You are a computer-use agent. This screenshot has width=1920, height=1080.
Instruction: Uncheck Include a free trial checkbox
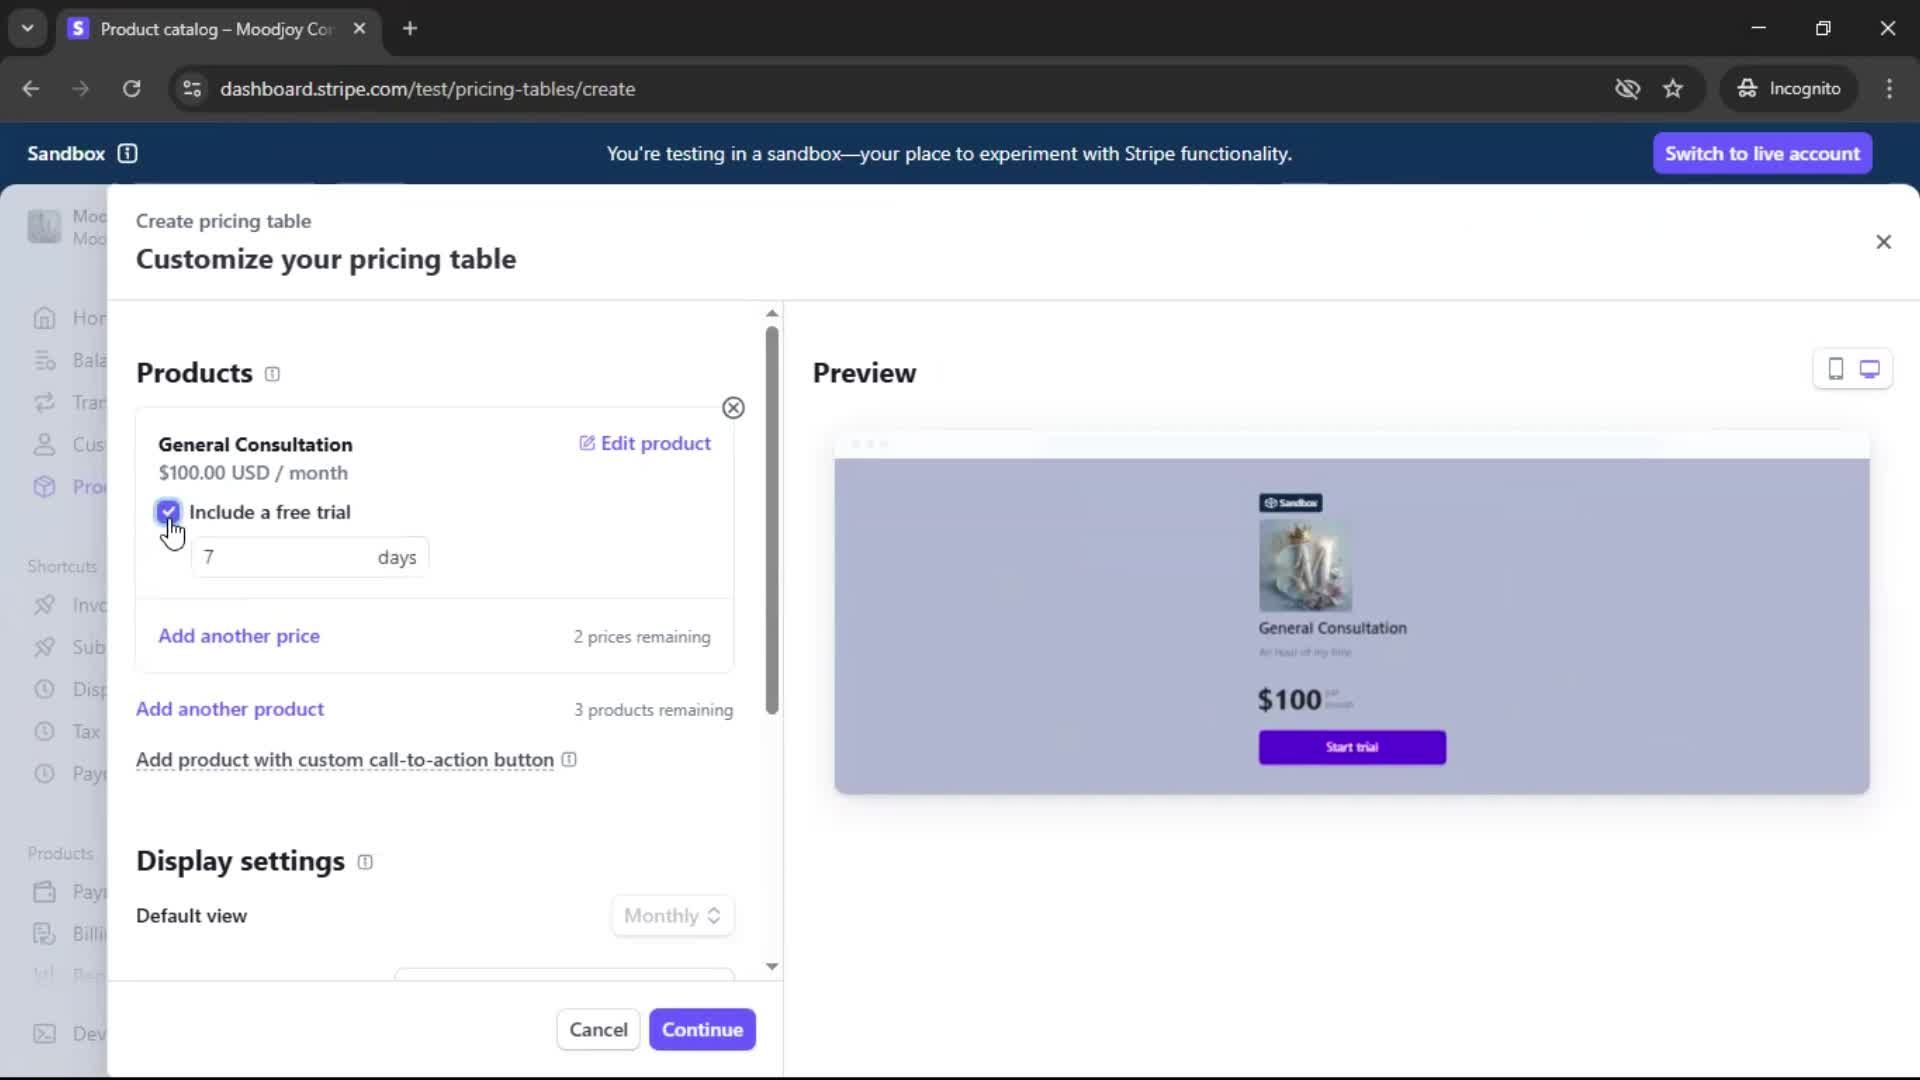[x=168, y=512]
